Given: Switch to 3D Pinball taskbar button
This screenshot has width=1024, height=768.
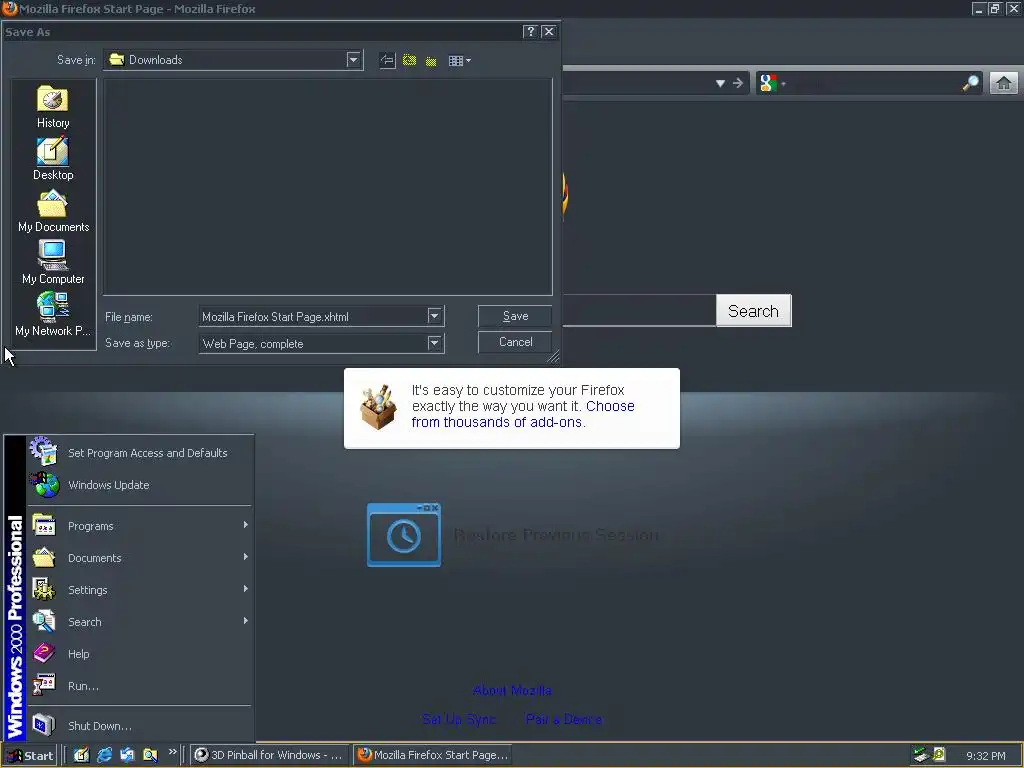Looking at the screenshot, I should [x=270, y=755].
